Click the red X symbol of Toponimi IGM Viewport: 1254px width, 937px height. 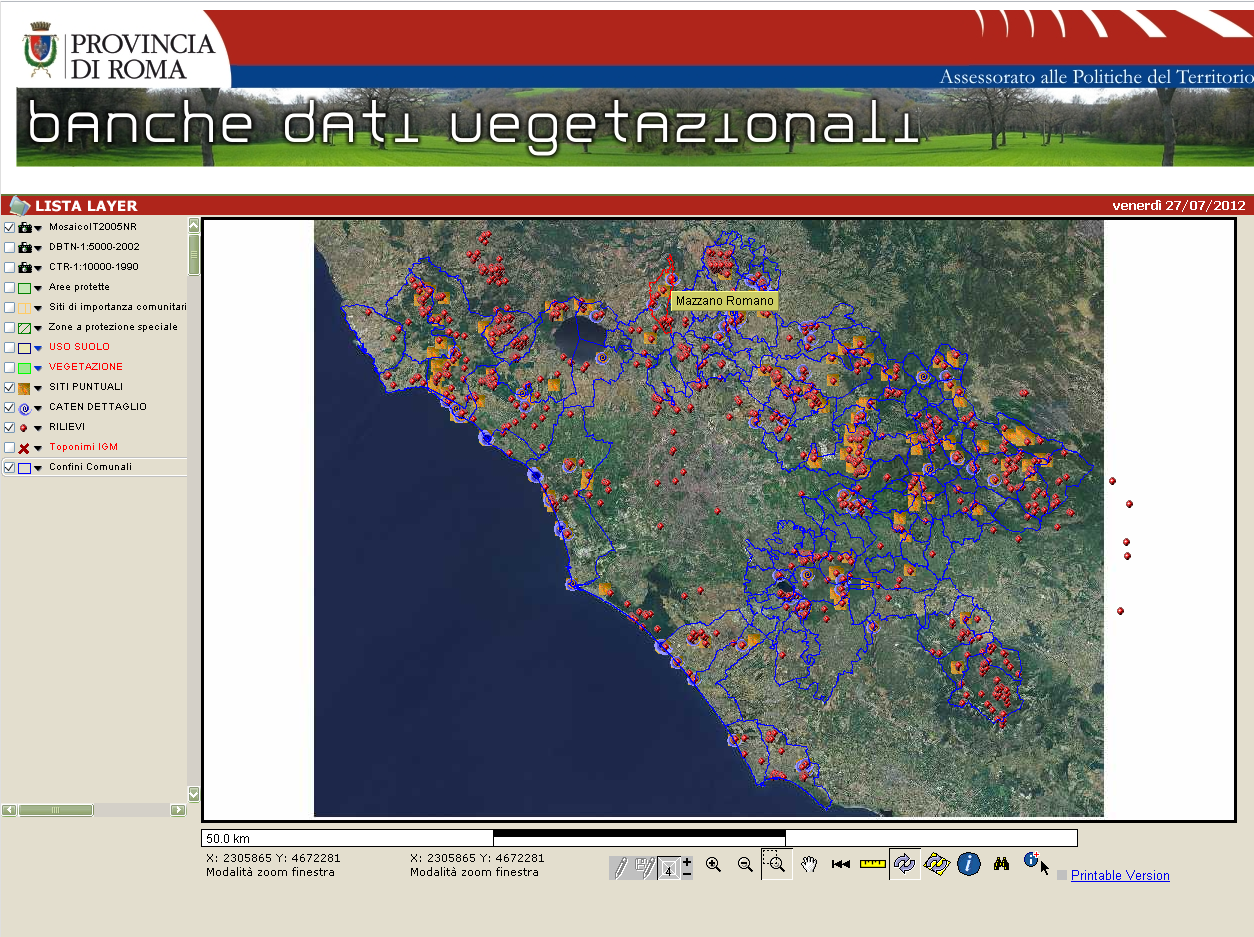(25, 448)
